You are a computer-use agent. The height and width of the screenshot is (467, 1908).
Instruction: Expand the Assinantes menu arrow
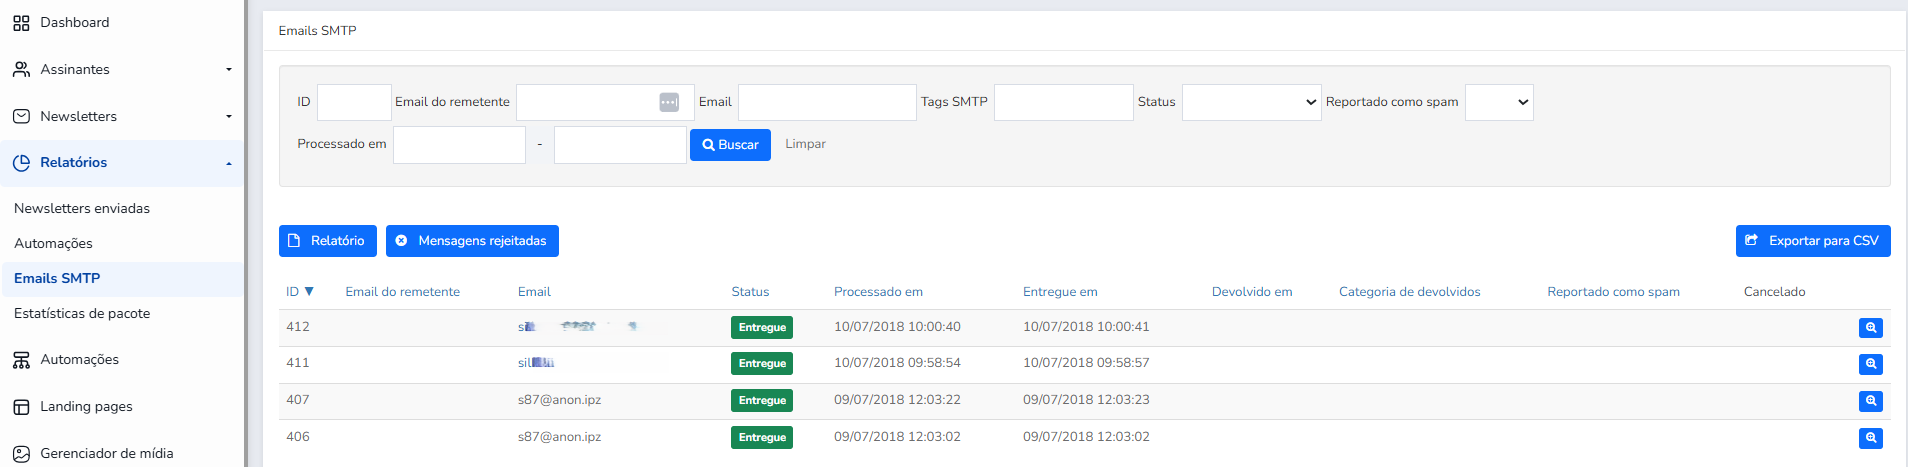coord(229,70)
